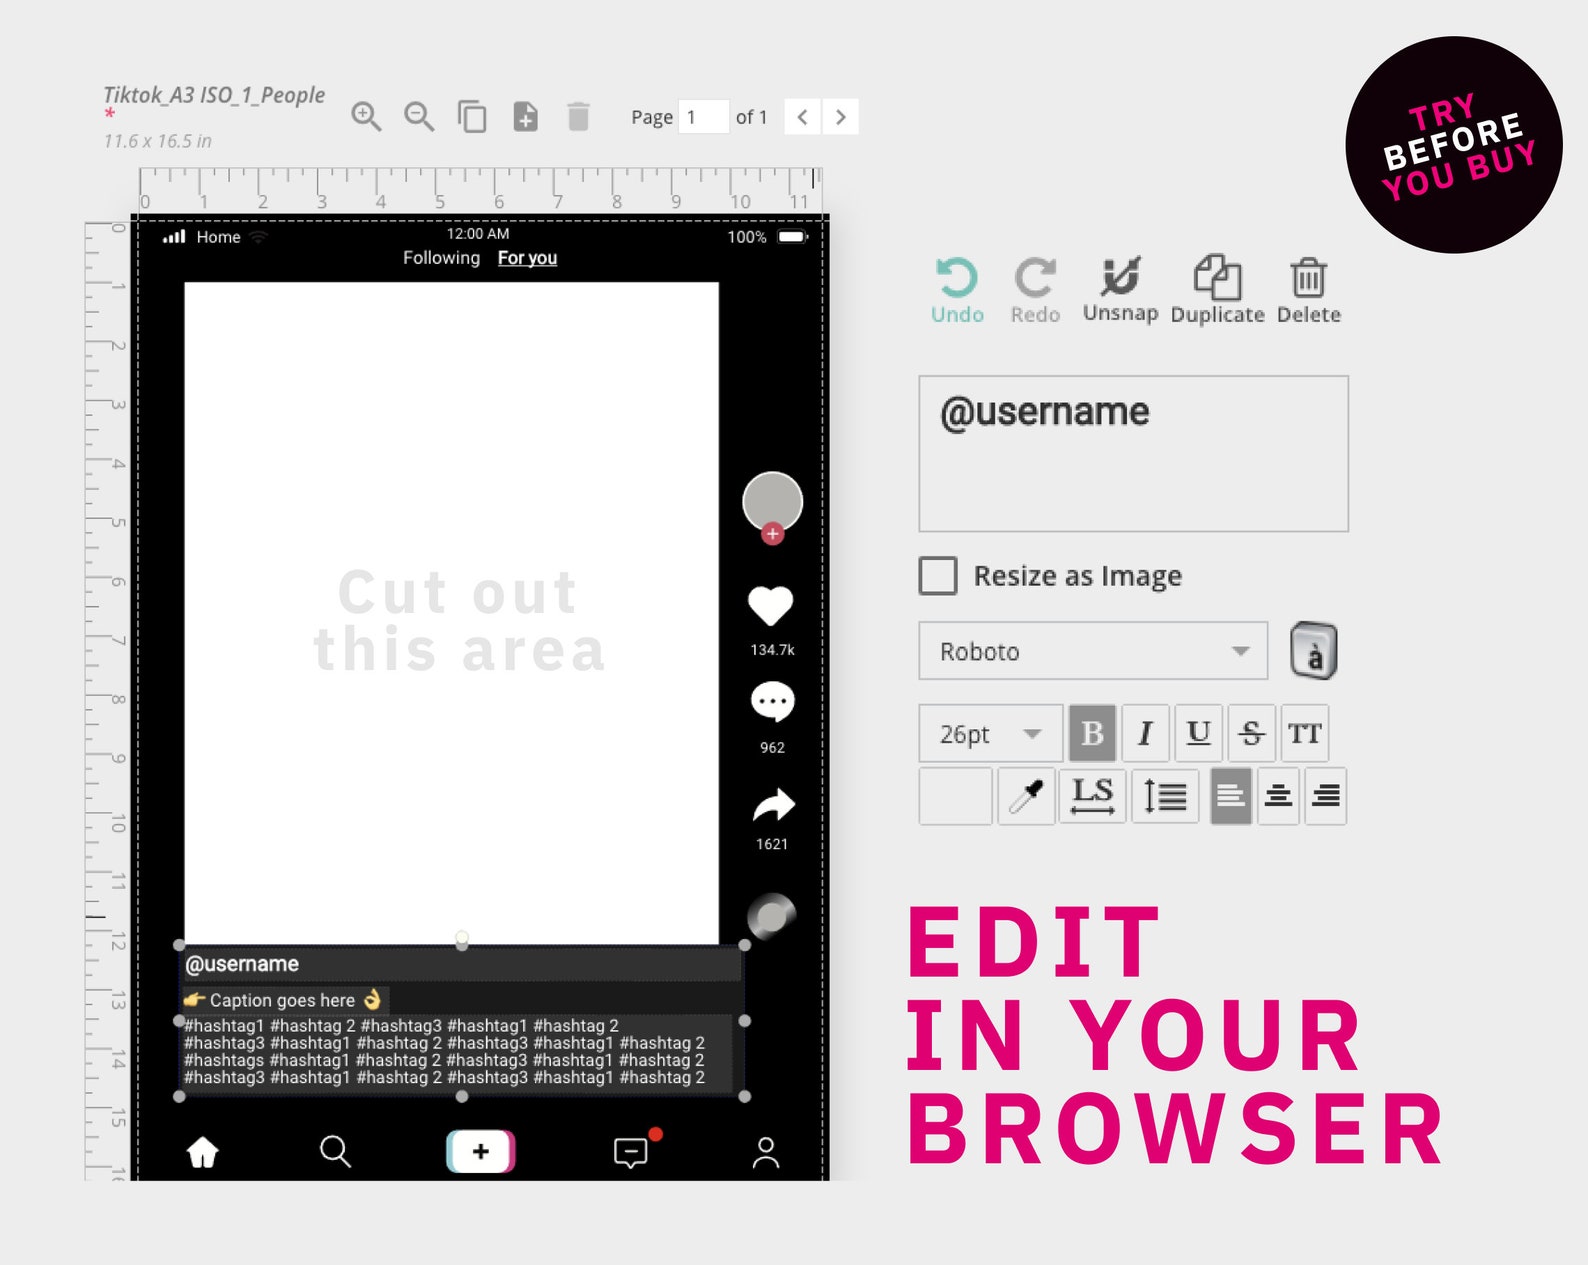
Task: Toggle italic formatting
Action: point(1145,733)
